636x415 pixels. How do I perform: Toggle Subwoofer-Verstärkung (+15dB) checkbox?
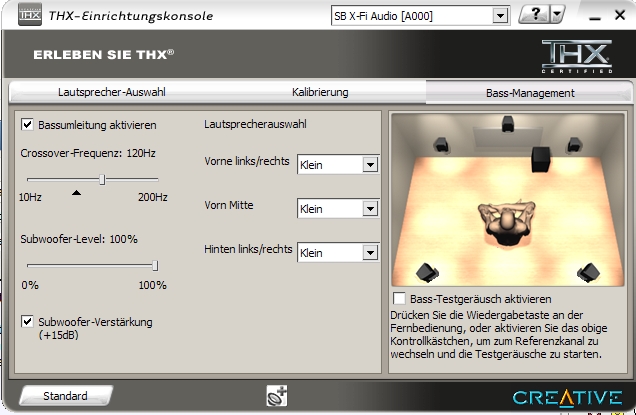click(x=27, y=322)
